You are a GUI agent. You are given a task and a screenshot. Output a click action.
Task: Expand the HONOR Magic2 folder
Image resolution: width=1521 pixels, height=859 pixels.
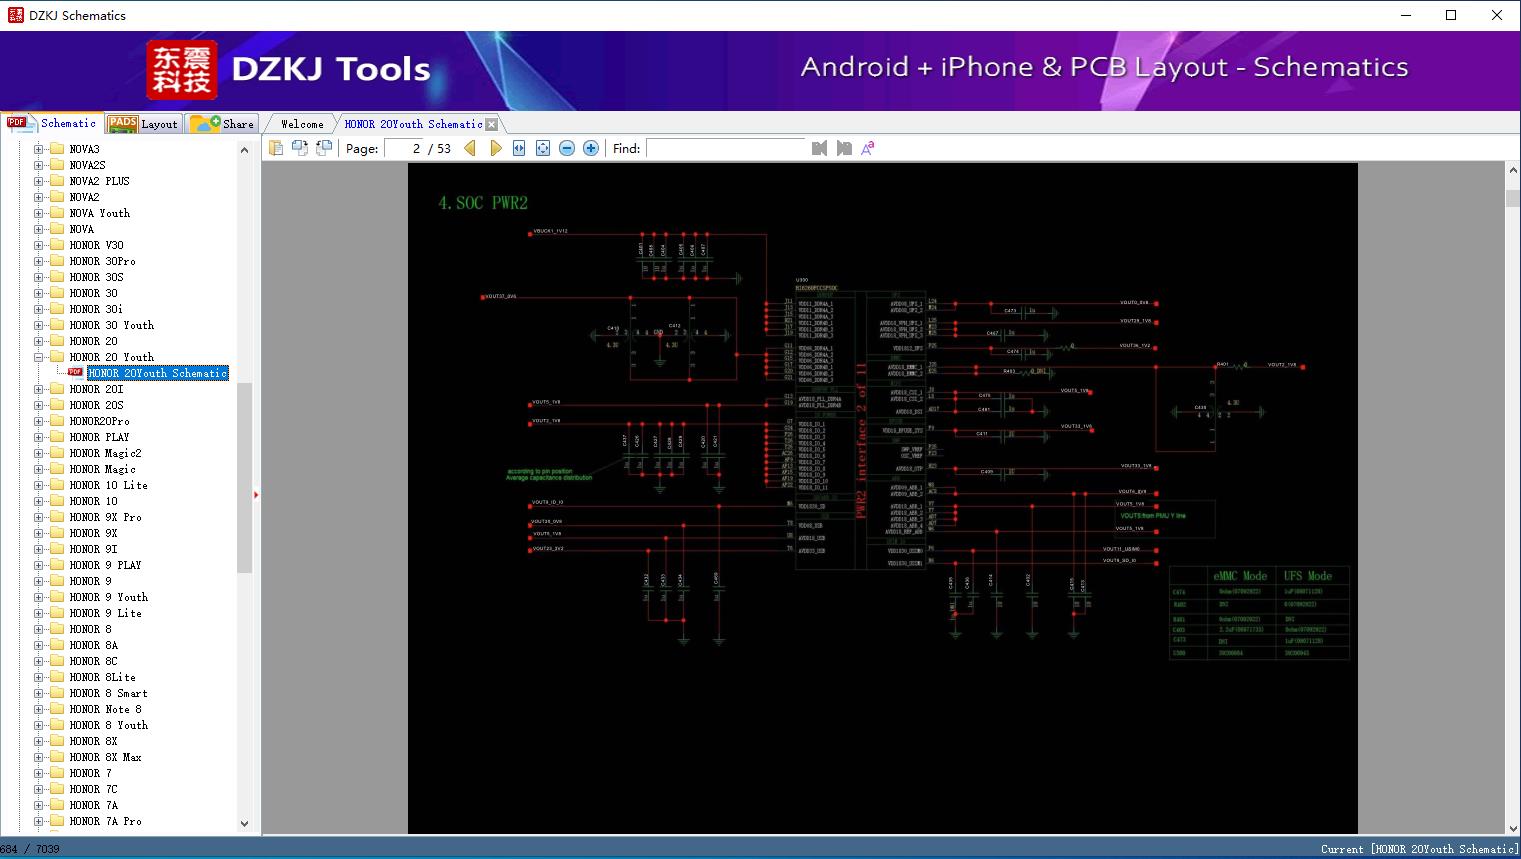point(39,453)
